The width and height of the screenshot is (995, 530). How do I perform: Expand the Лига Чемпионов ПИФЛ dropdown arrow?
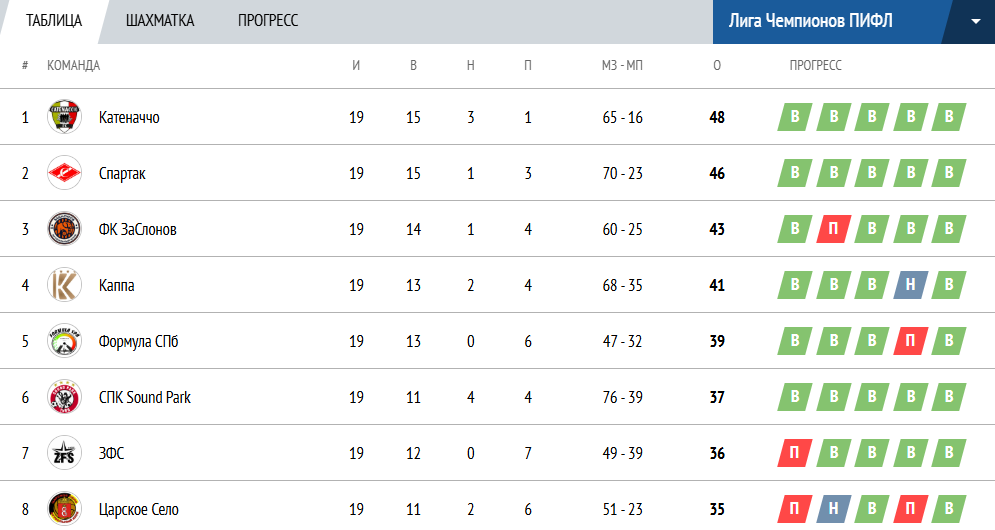(x=975, y=22)
